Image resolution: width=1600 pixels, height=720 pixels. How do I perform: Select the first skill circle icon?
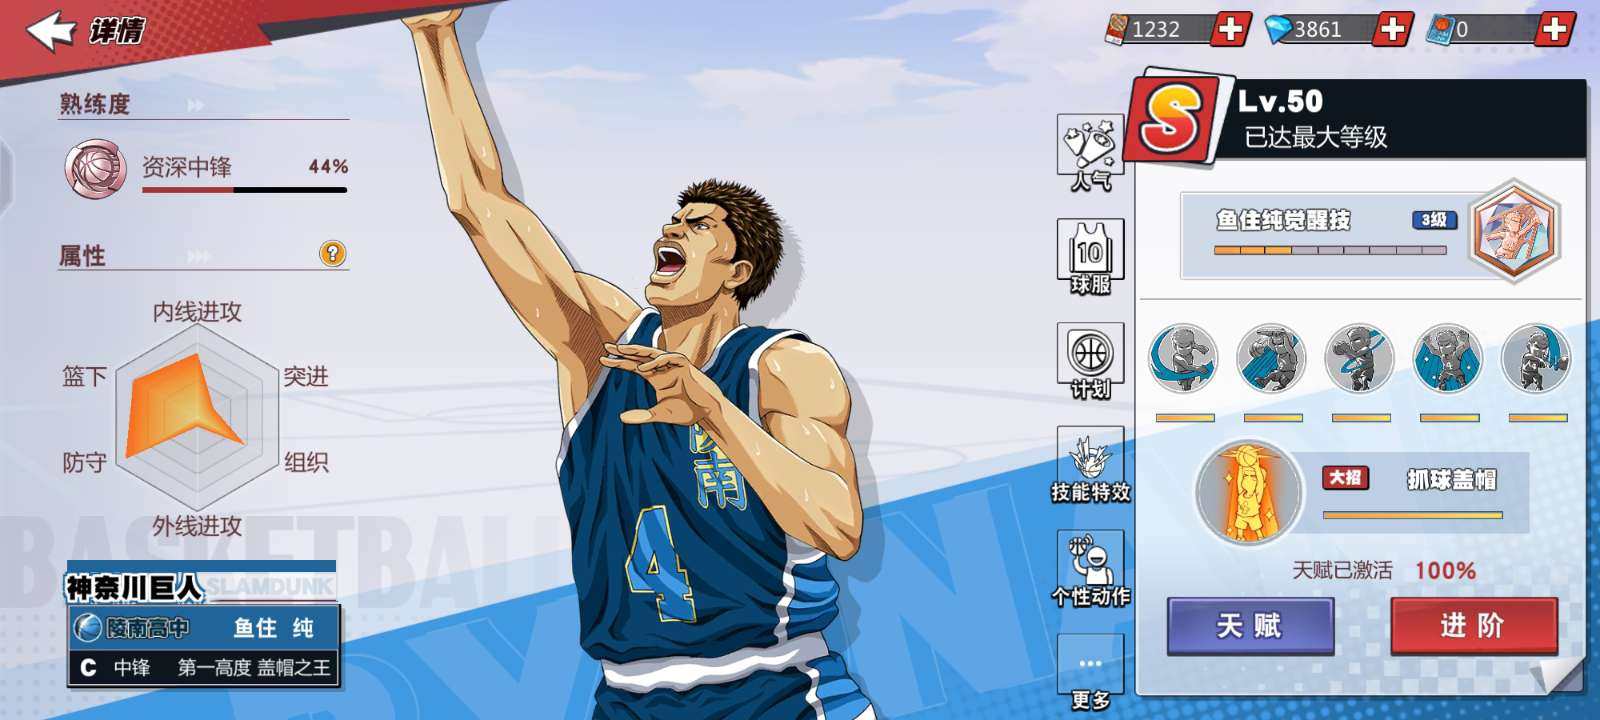click(x=1184, y=358)
